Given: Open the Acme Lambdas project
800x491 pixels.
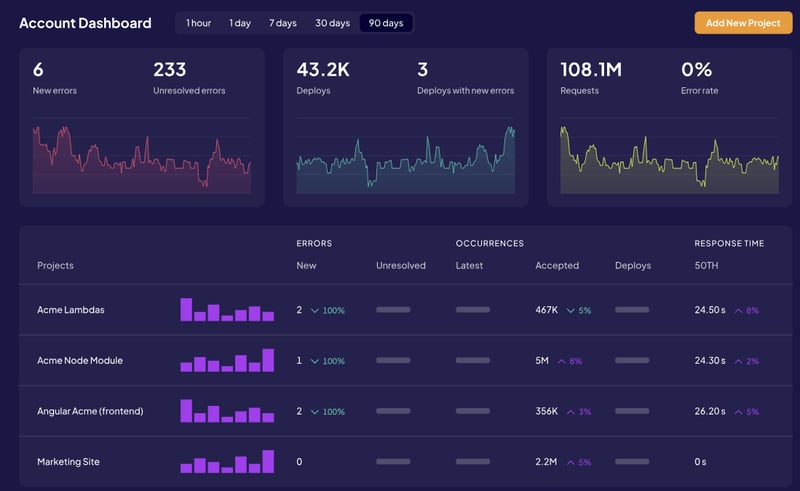Looking at the screenshot, I should (71, 311).
